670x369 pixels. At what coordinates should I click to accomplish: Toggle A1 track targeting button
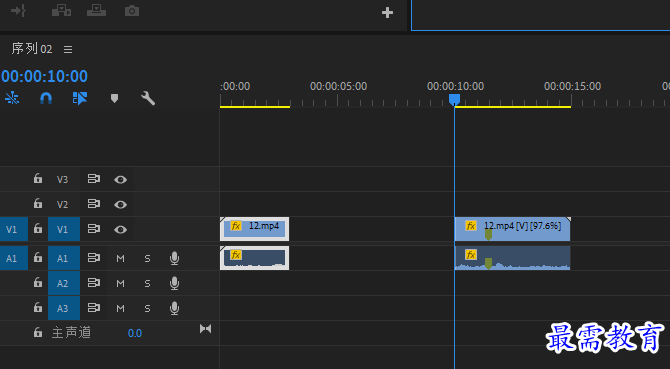coord(64,258)
